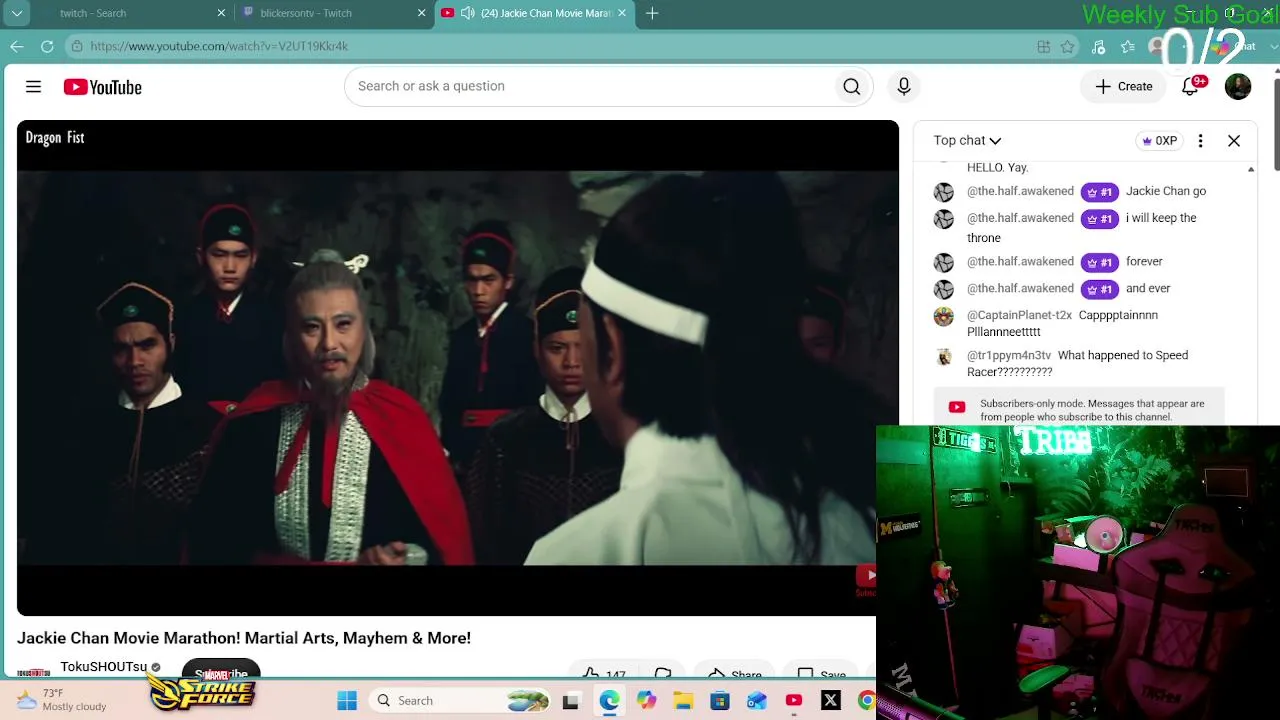This screenshot has height=720, width=1280.
Task: Open the X app on the taskbar
Action: click(830, 701)
